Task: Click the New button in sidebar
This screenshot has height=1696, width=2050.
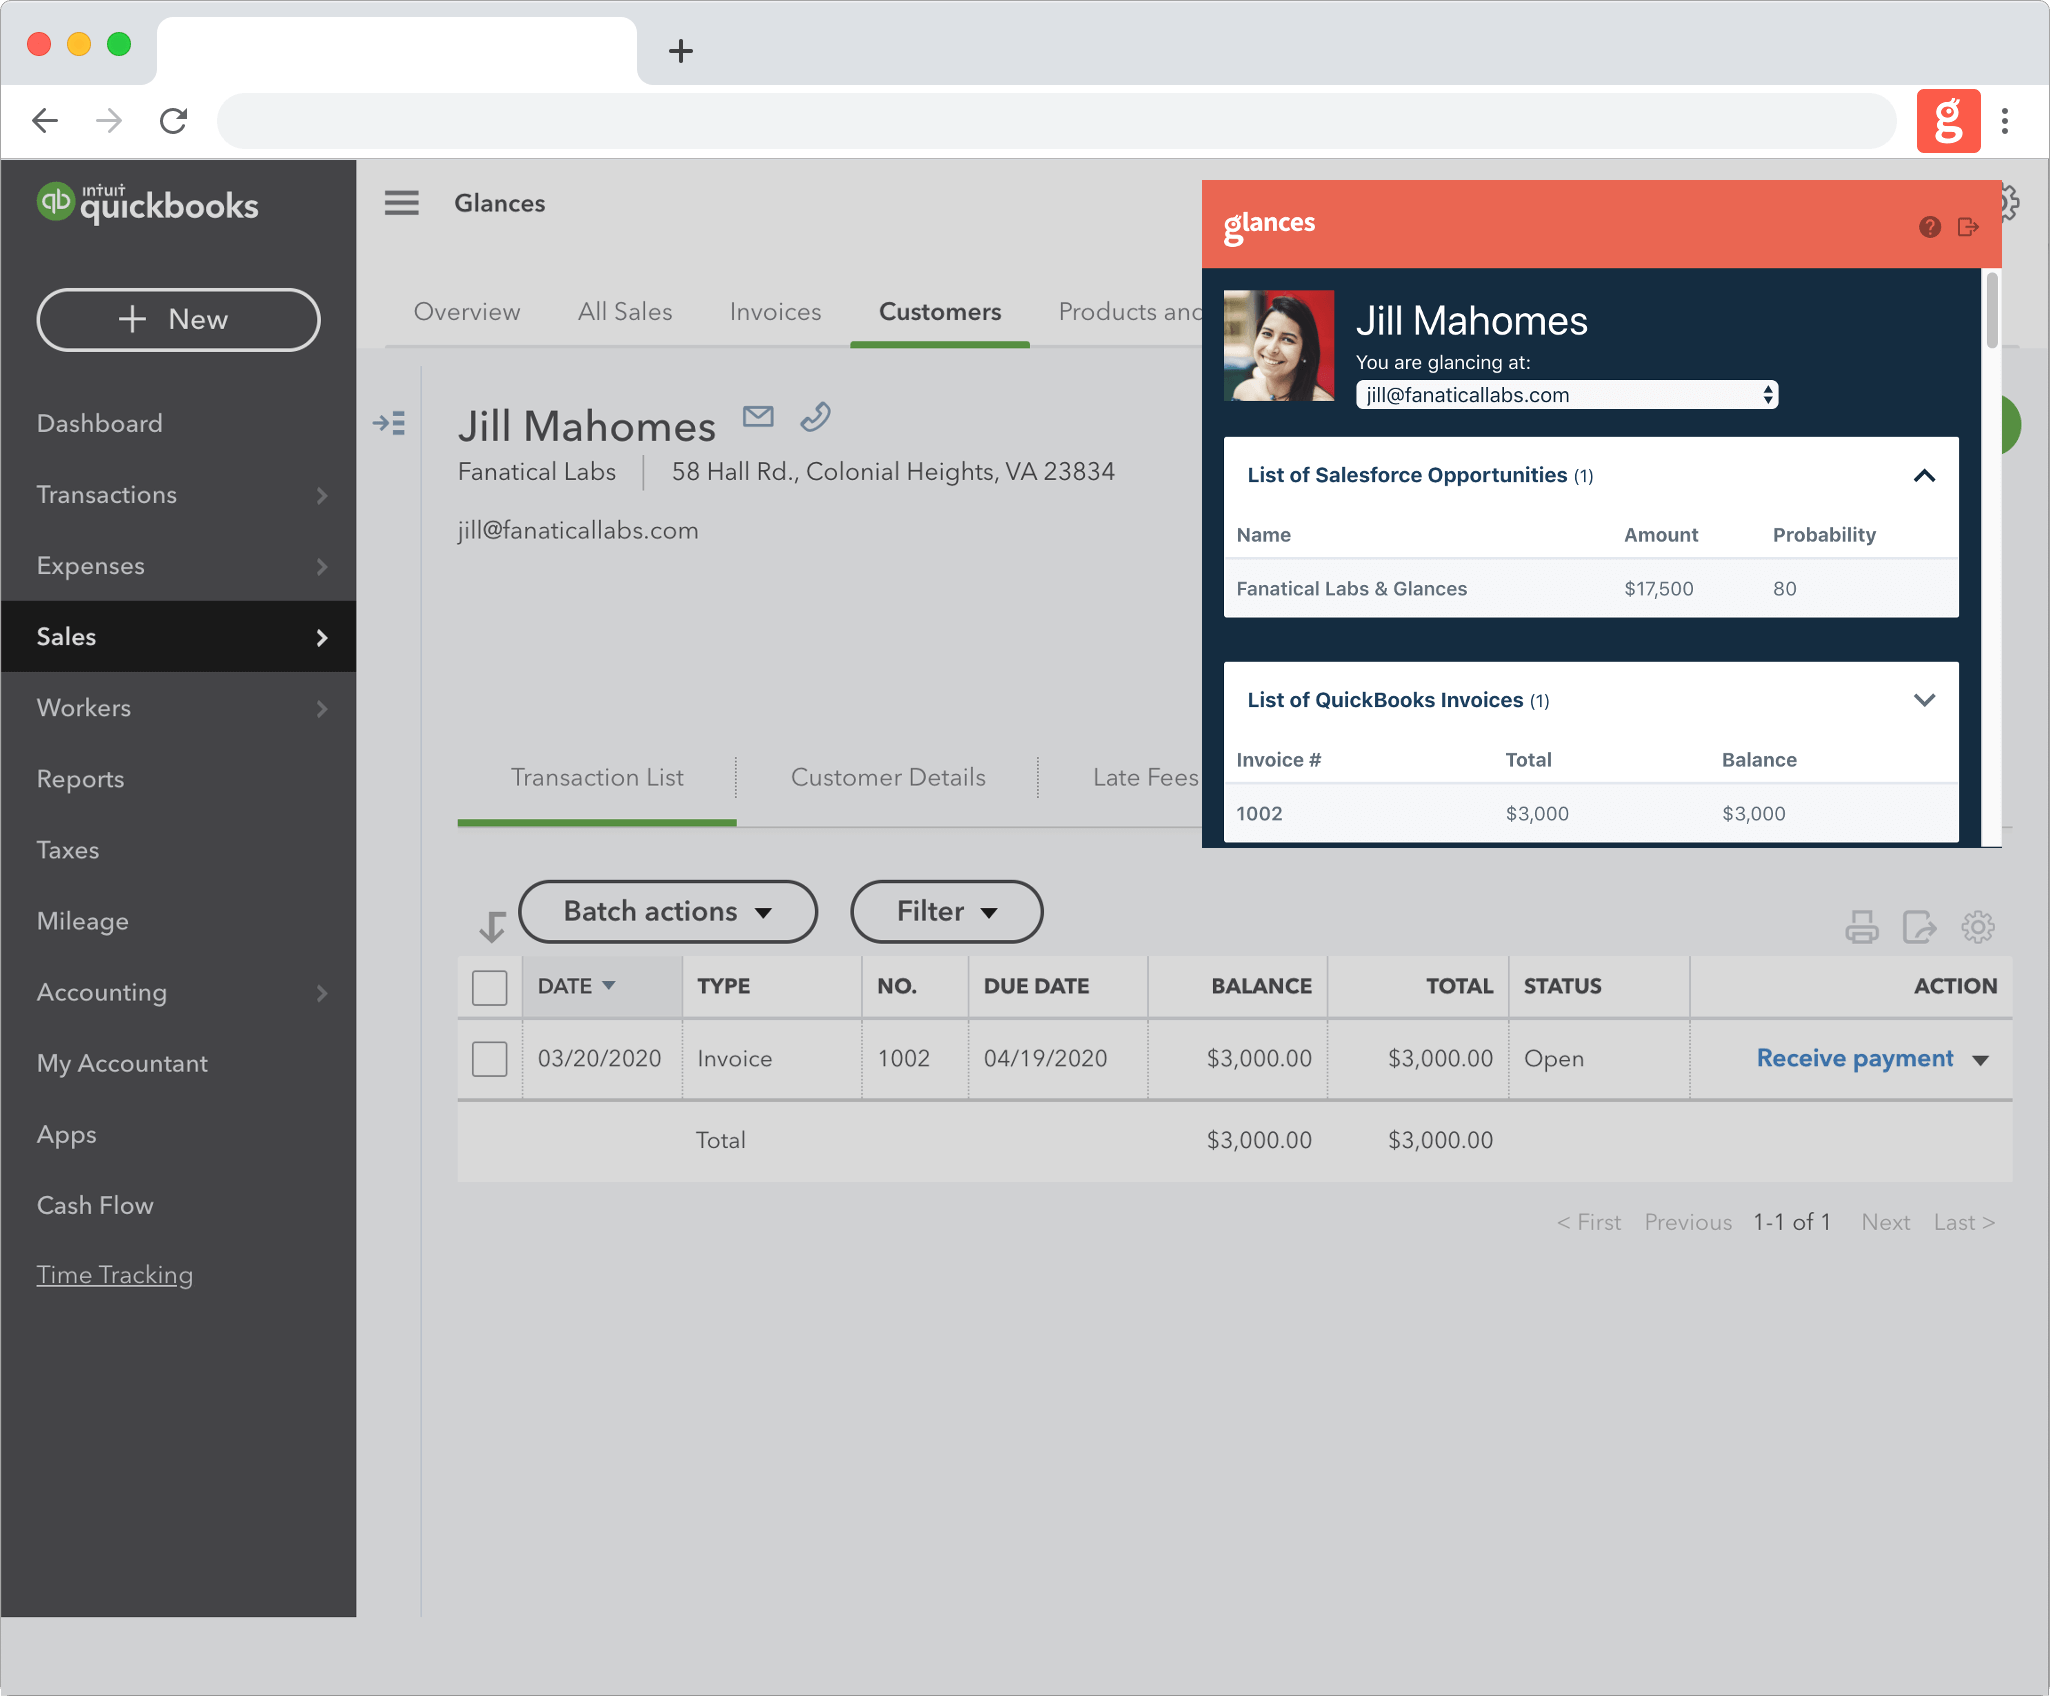Action: (179, 320)
